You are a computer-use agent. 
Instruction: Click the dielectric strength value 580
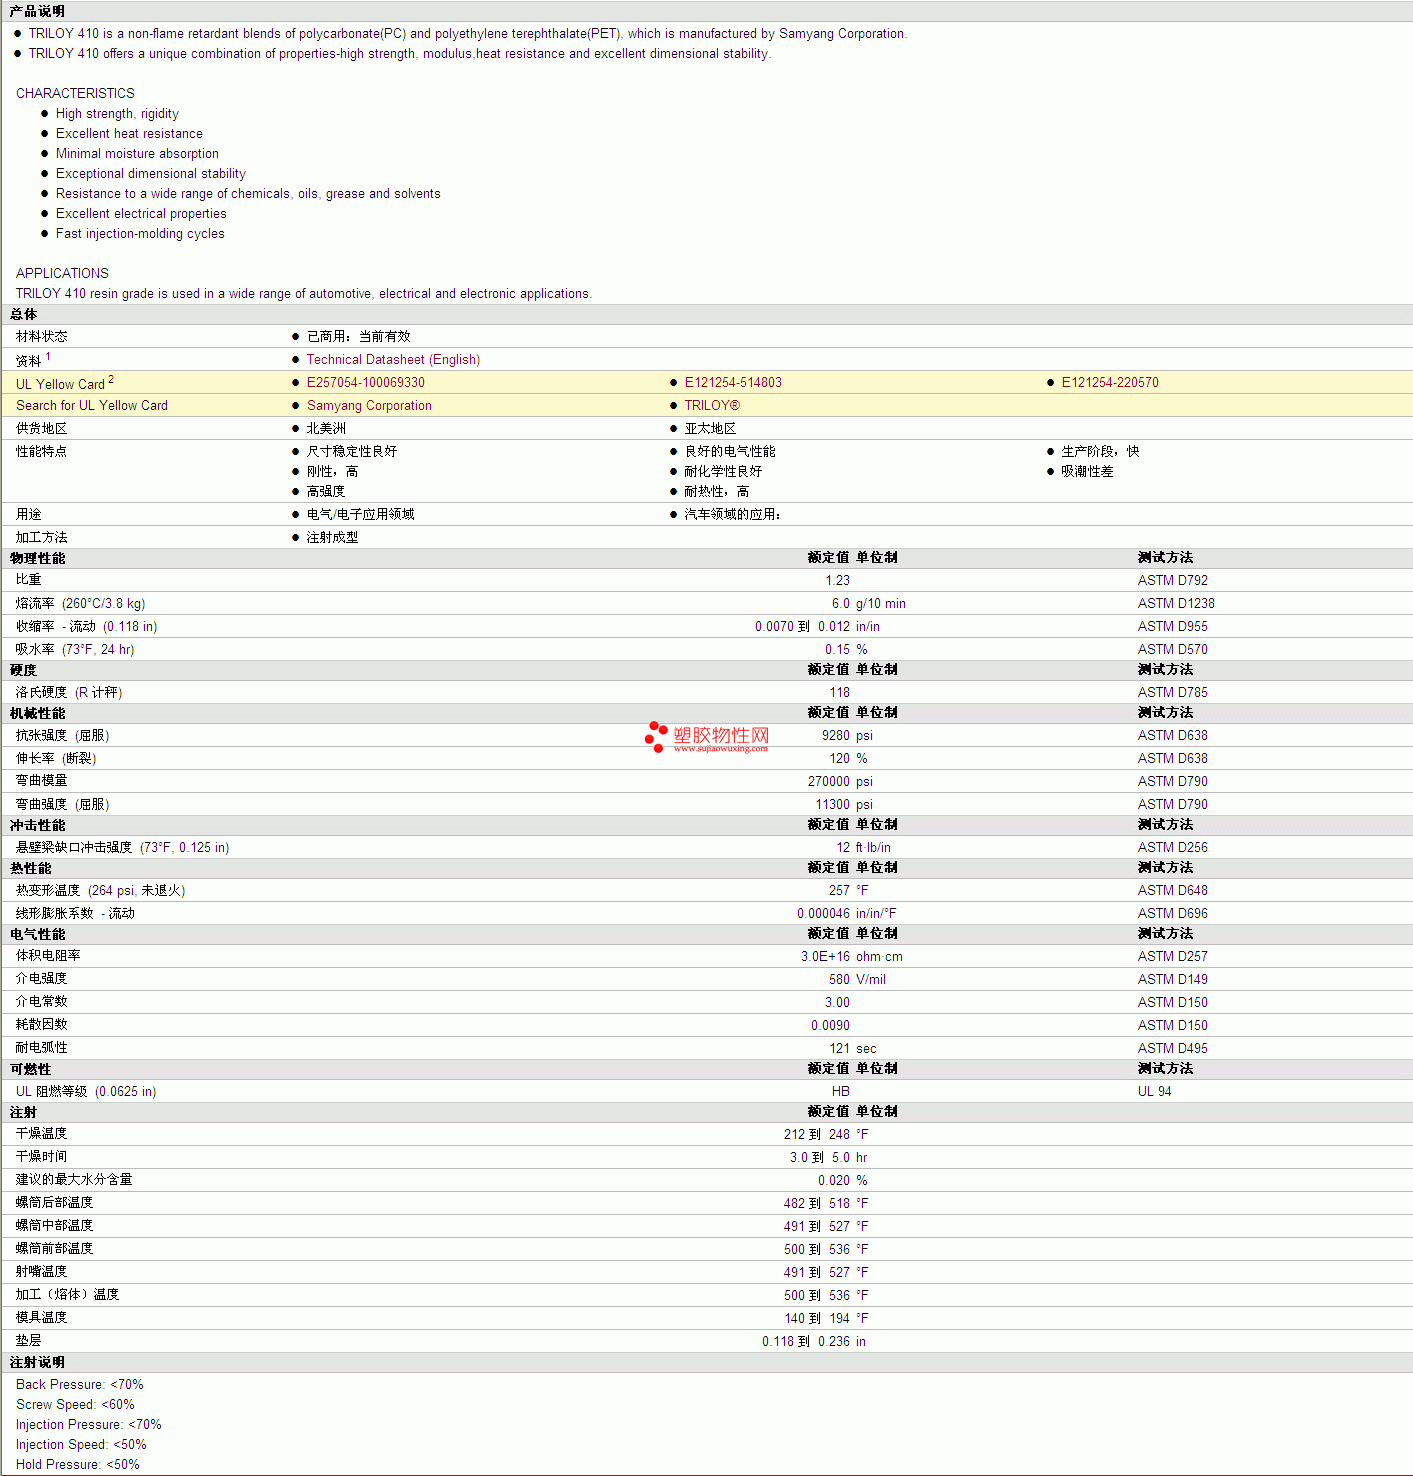coord(839,980)
